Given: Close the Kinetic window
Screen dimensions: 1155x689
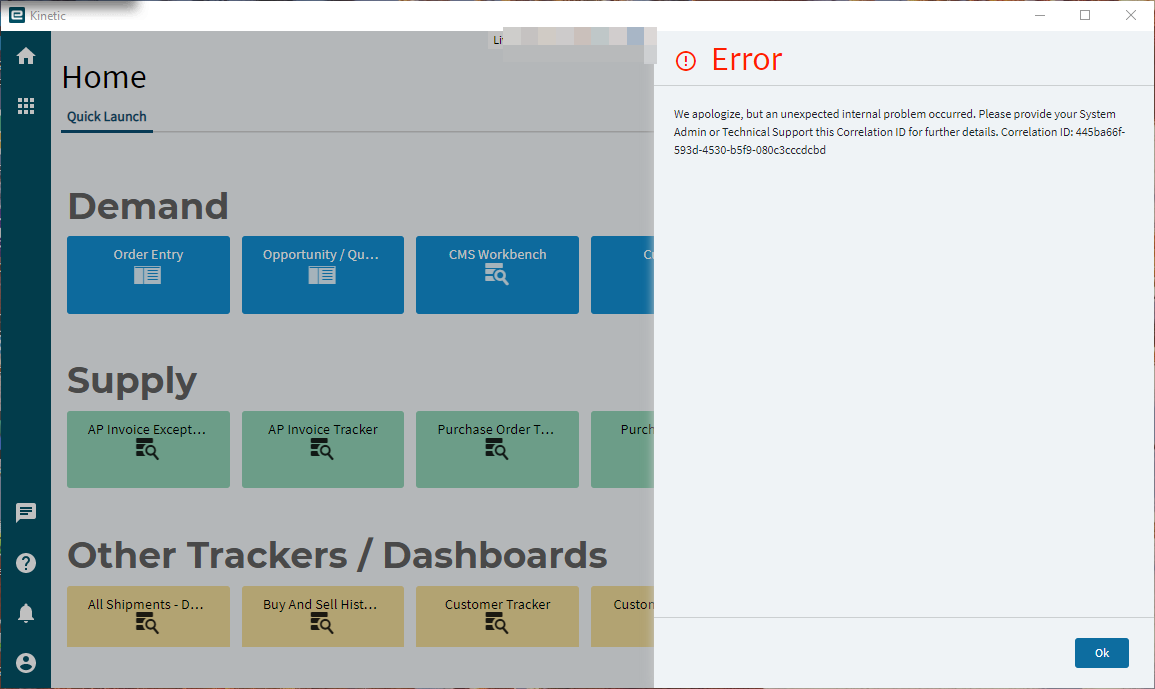Looking at the screenshot, I should pyautogui.click(x=1131, y=15).
